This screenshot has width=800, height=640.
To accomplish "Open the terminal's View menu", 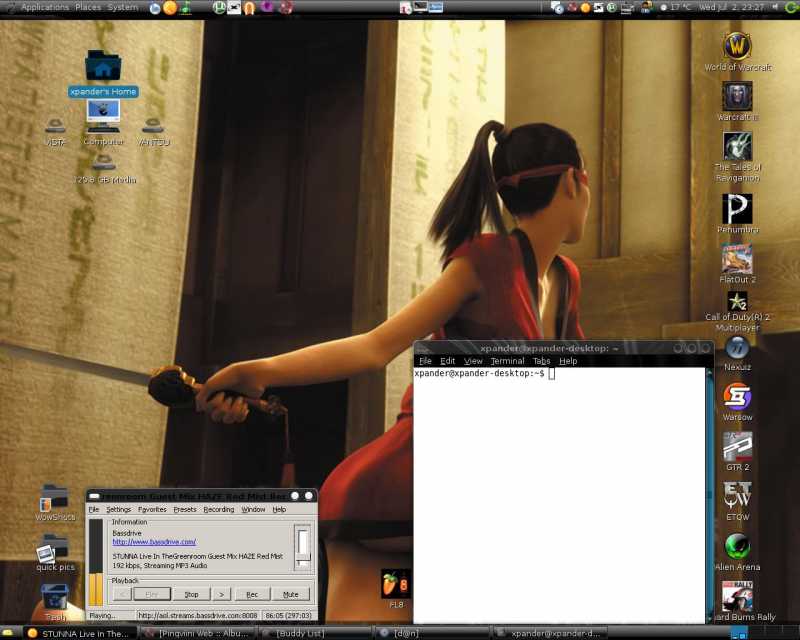I will pos(473,361).
